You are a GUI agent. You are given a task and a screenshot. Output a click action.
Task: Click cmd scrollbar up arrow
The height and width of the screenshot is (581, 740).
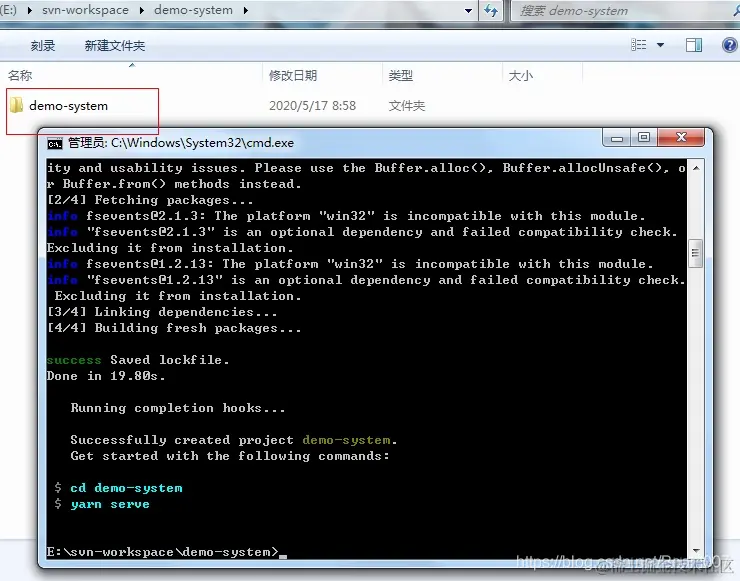(x=696, y=168)
